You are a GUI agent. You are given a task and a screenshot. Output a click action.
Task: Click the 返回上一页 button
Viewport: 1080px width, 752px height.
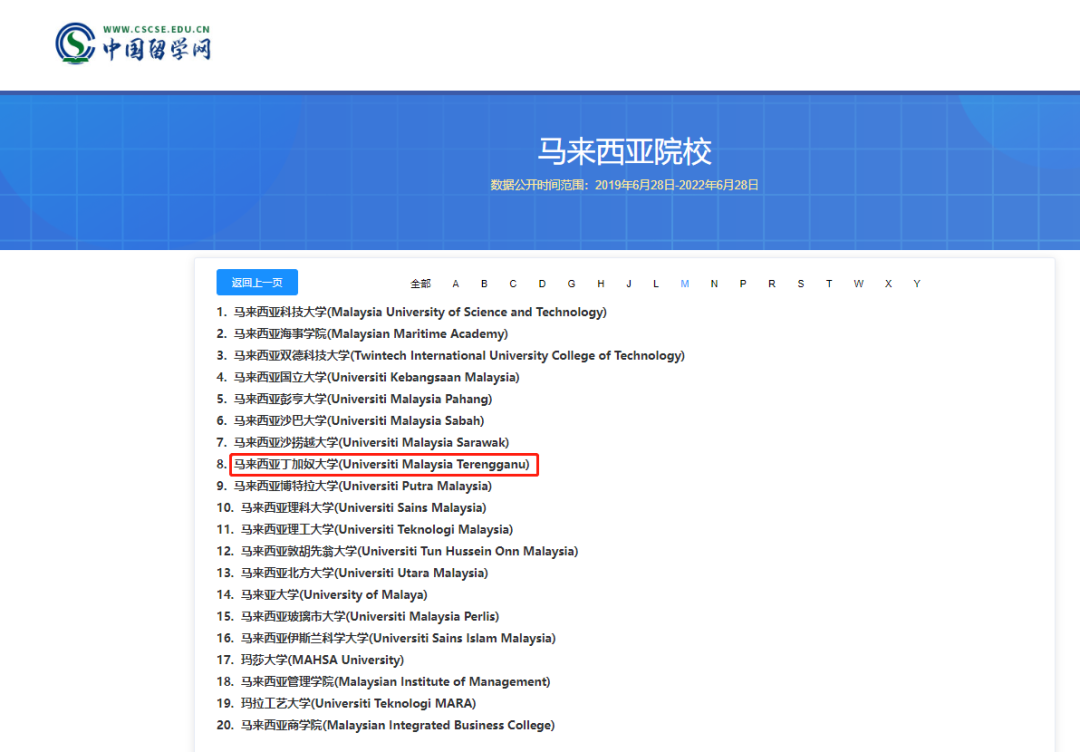tap(257, 282)
